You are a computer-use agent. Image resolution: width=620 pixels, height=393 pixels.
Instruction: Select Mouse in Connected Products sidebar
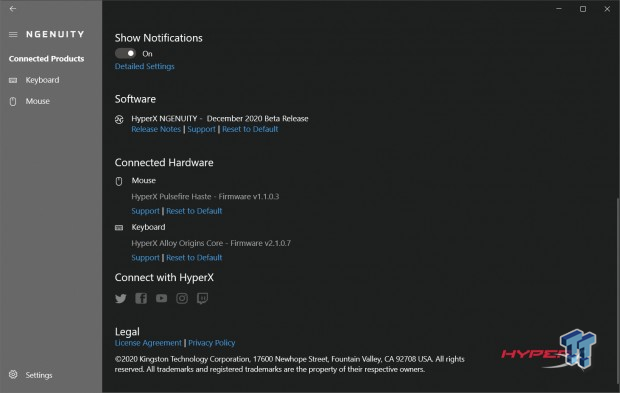(38, 101)
